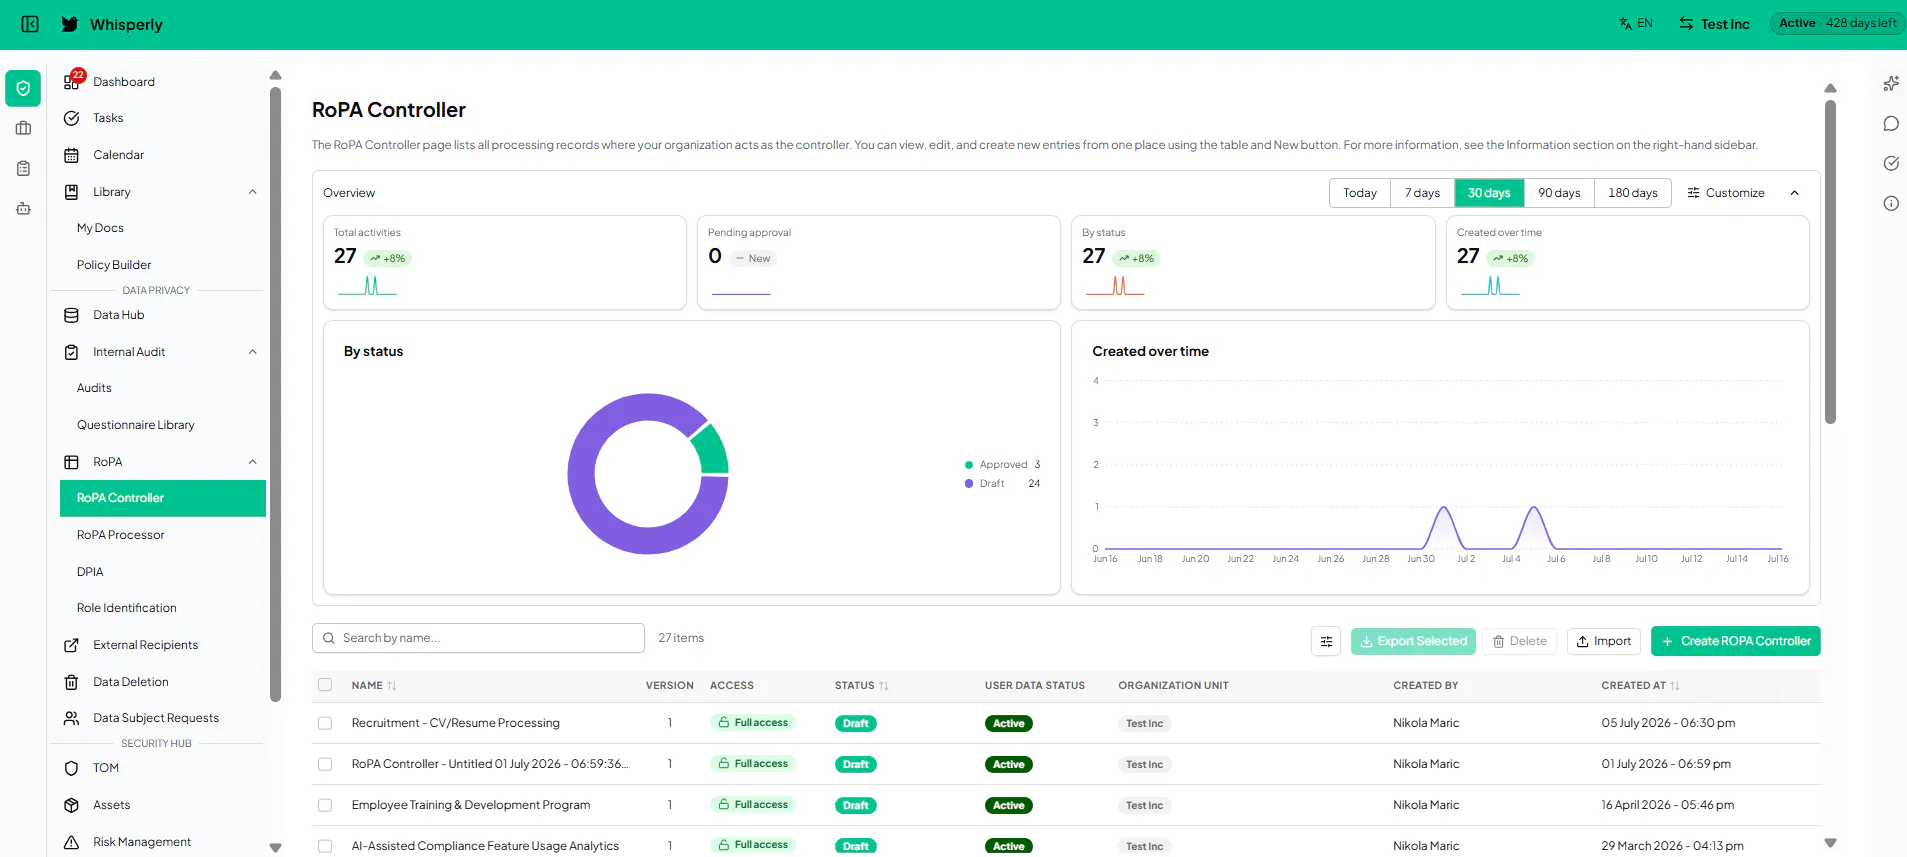Collapse the RoPA section chevron
The height and width of the screenshot is (857, 1907).
[253, 462]
